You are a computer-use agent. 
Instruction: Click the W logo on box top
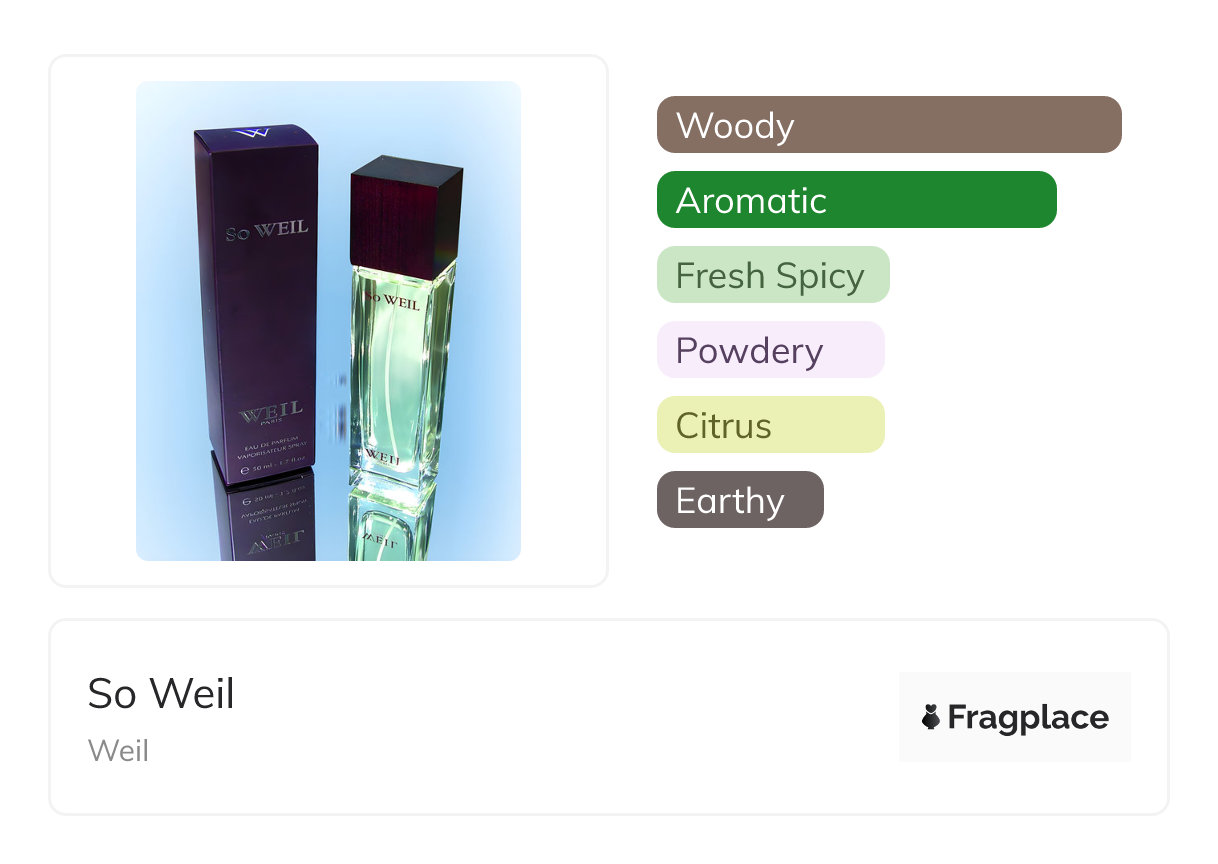256,134
